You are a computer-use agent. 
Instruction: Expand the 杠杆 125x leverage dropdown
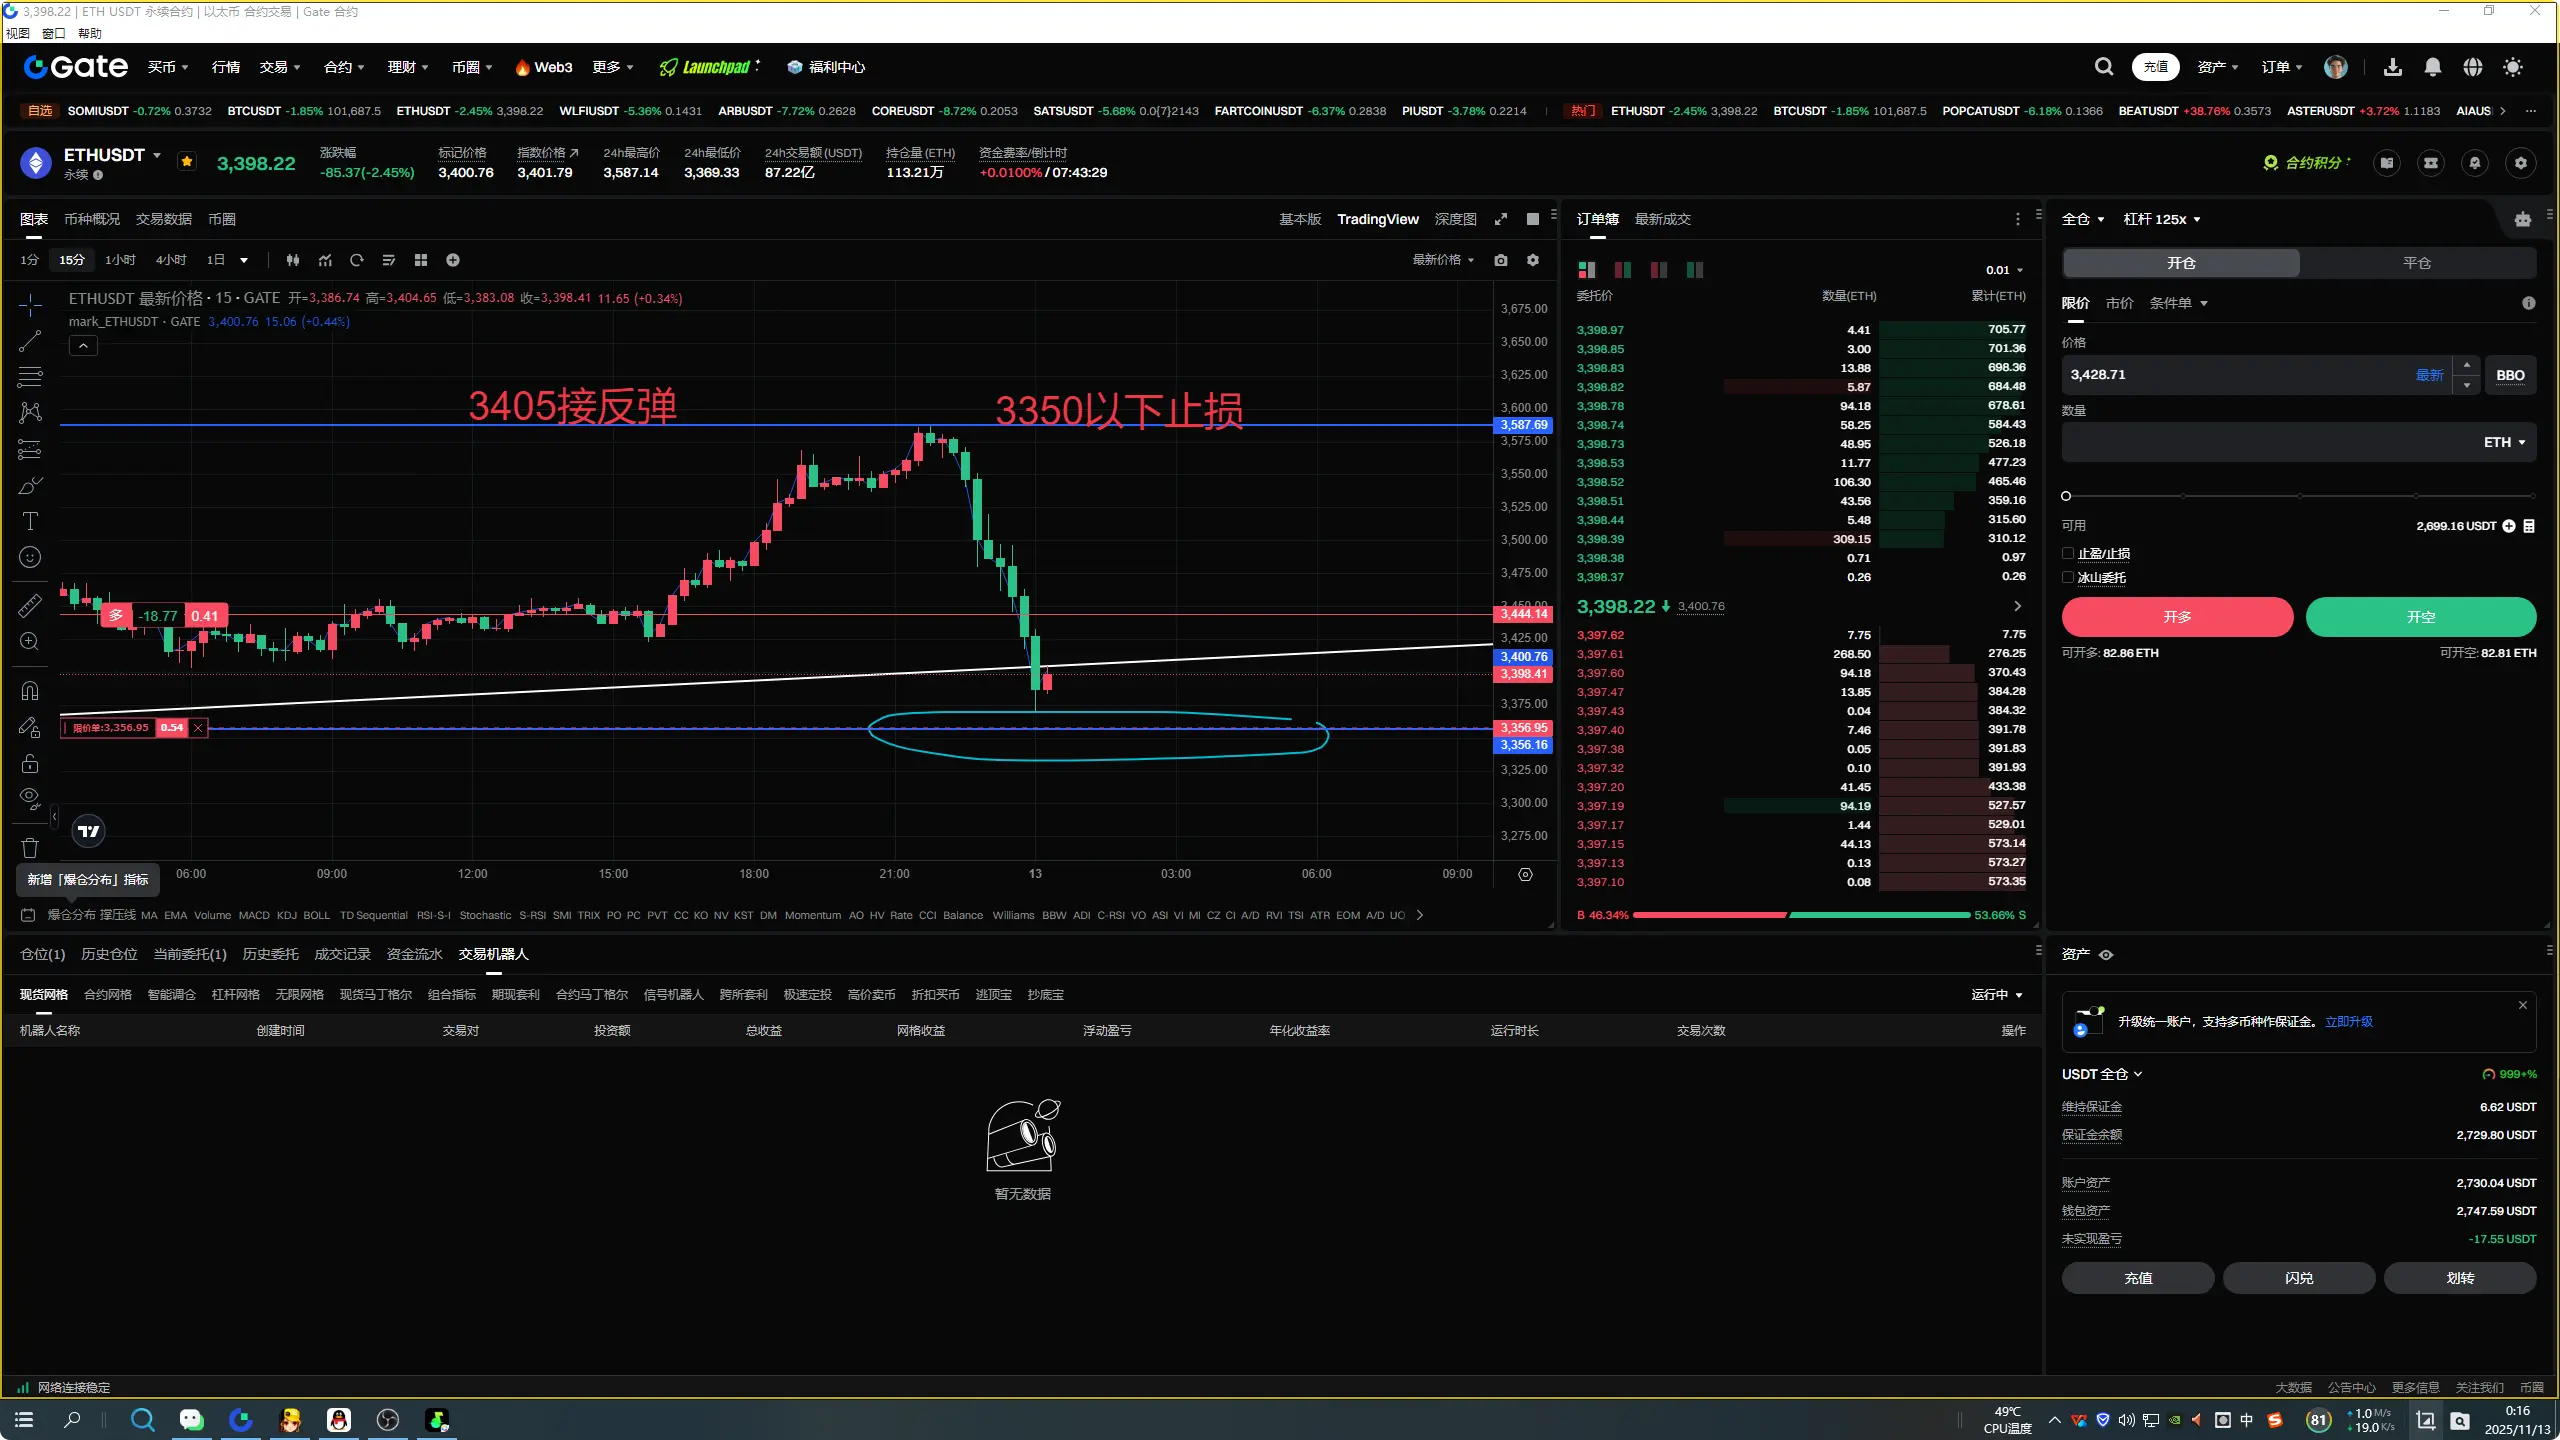(2162, 219)
